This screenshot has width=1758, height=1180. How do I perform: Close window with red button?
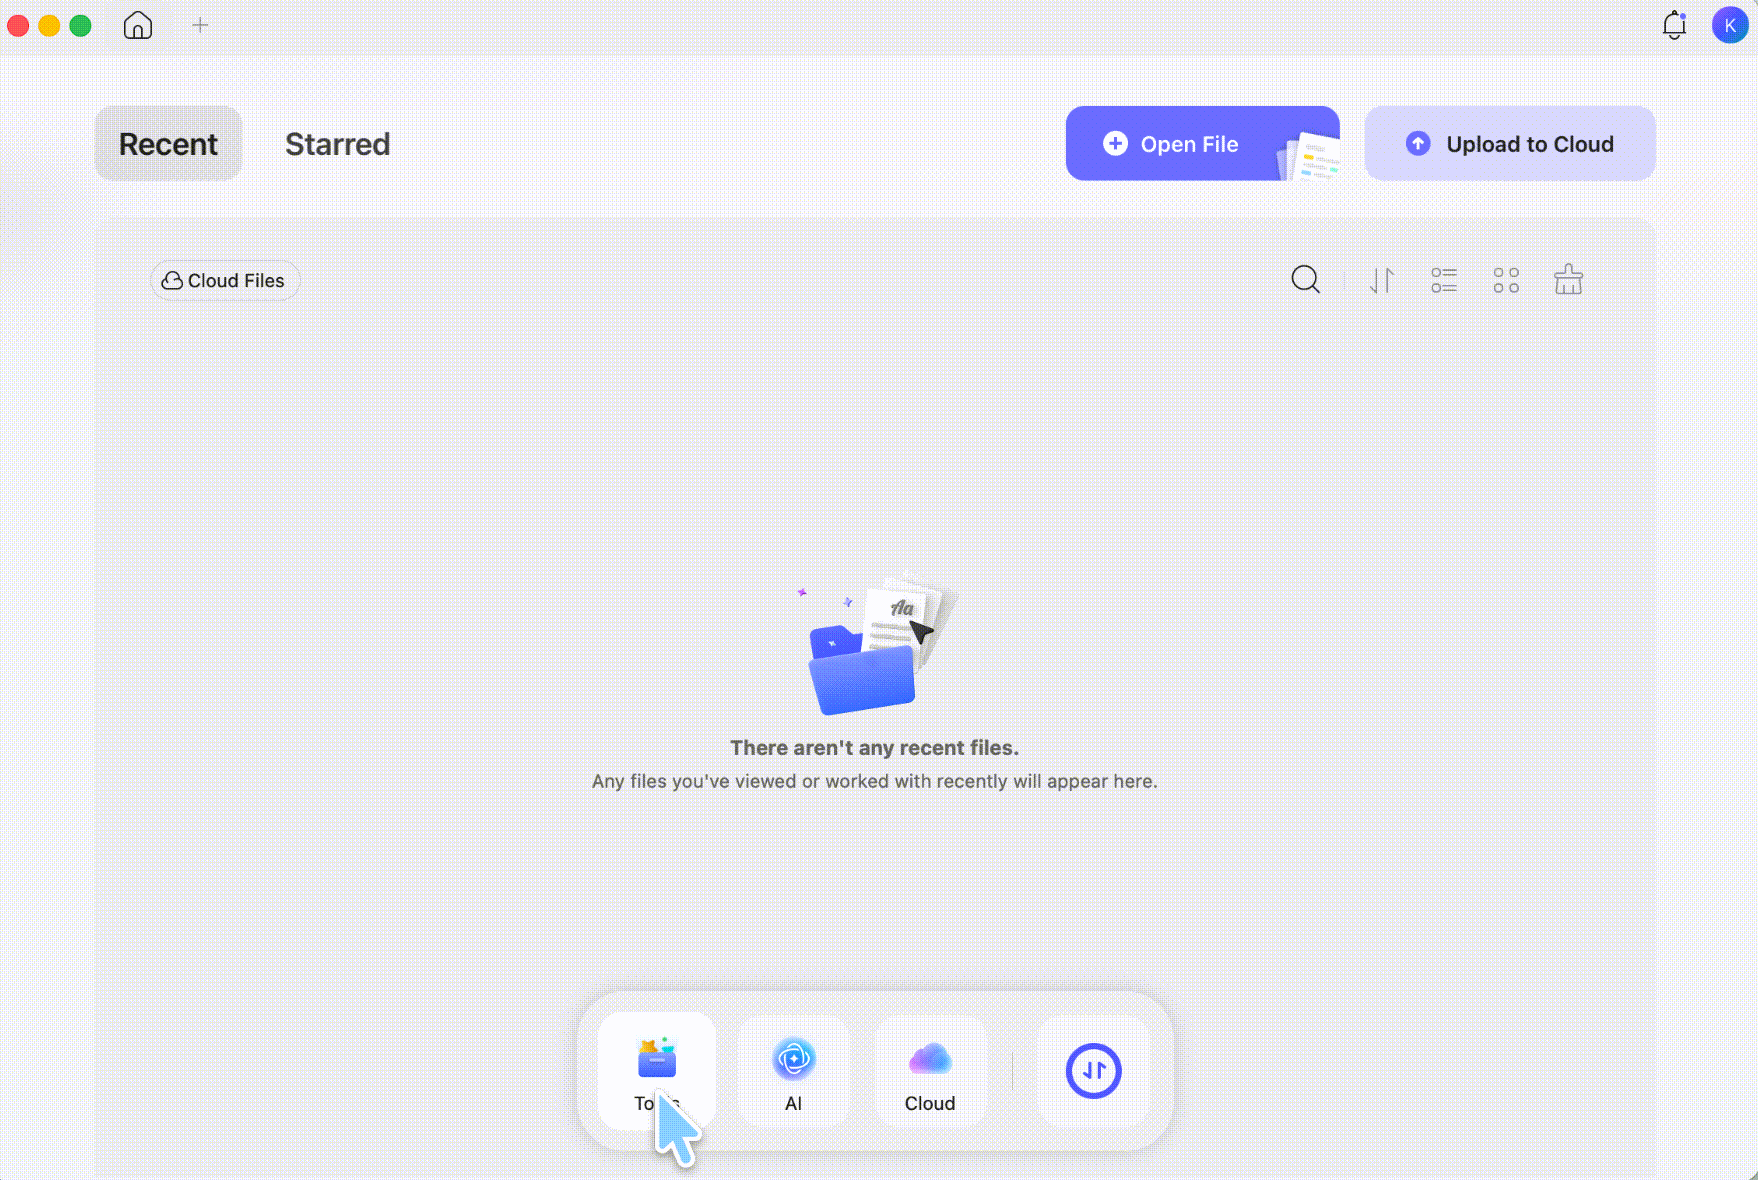pos(17,25)
